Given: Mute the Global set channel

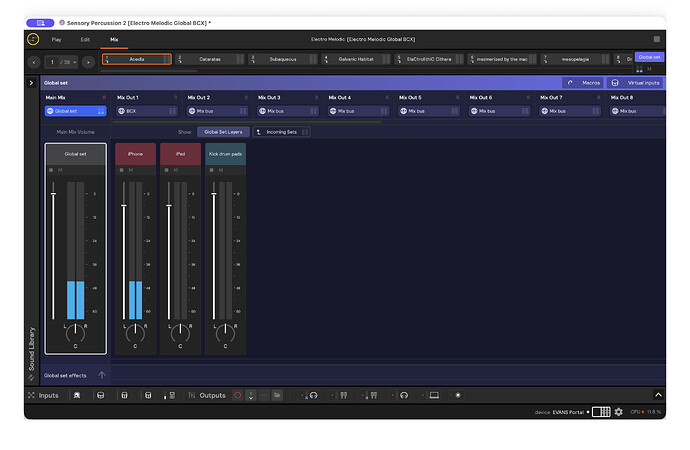Looking at the screenshot, I should click(x=60, y=170).
